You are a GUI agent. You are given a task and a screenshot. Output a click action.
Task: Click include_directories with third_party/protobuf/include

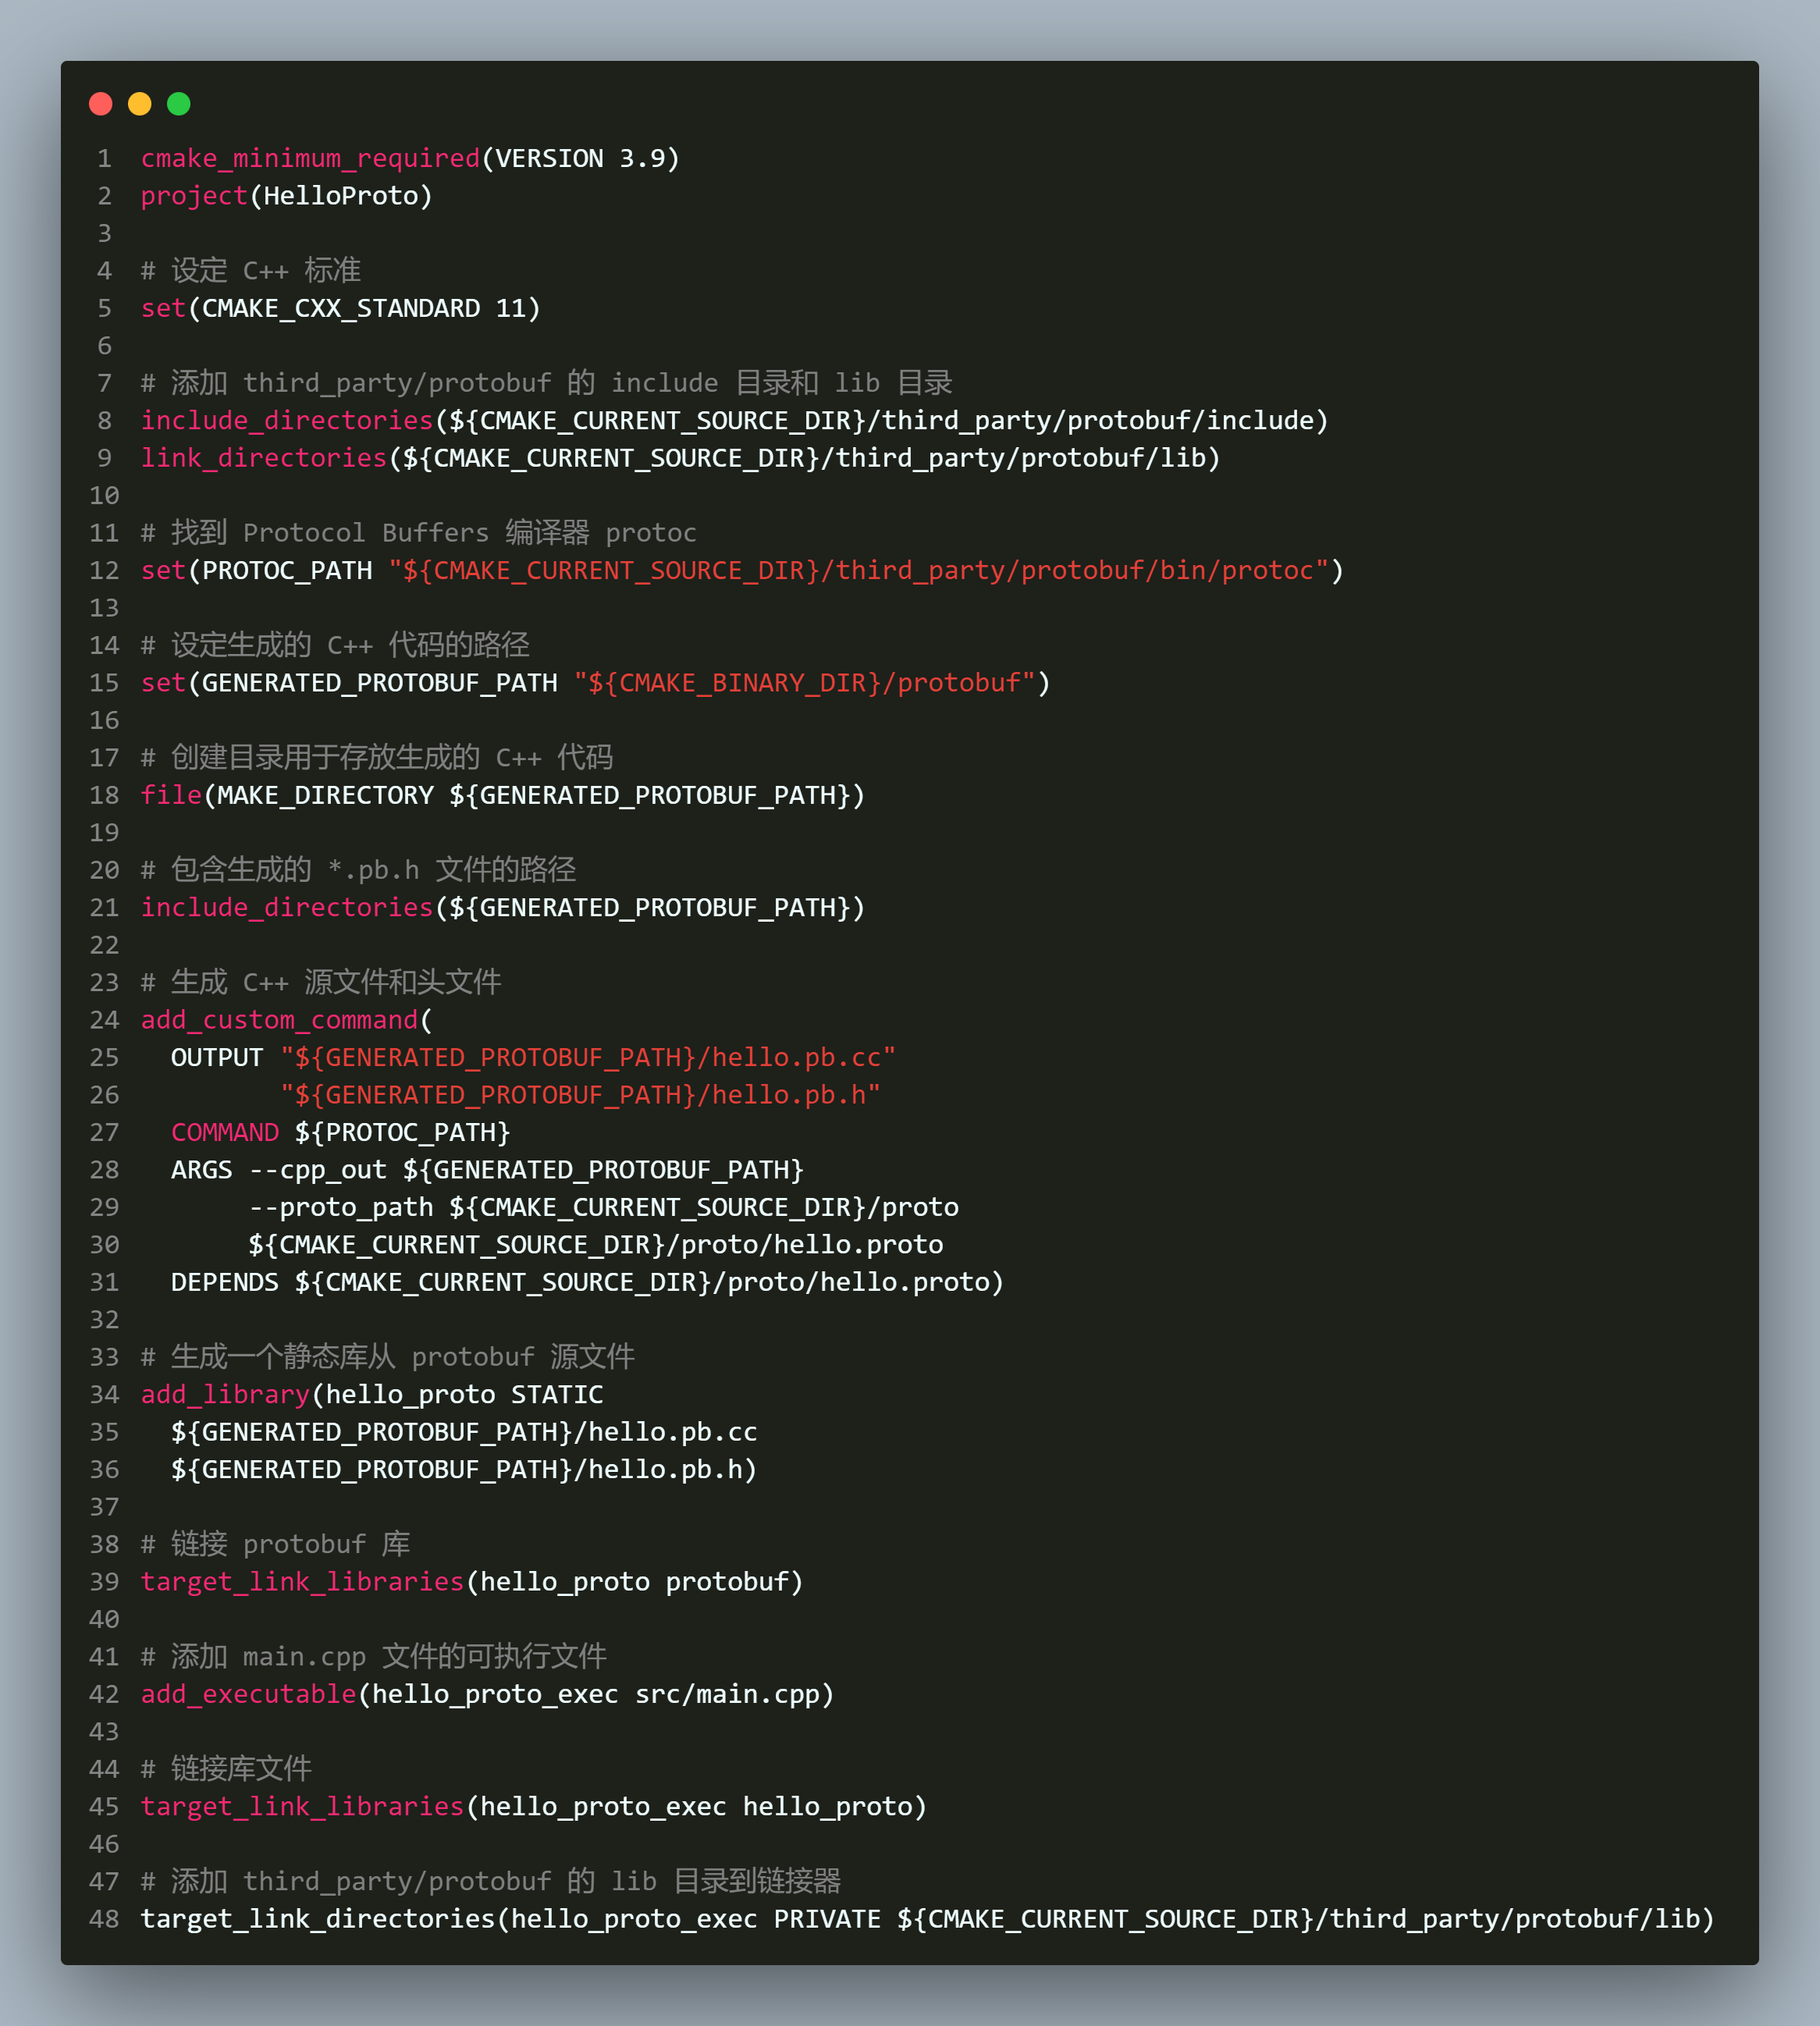click(x=735, y=421)
